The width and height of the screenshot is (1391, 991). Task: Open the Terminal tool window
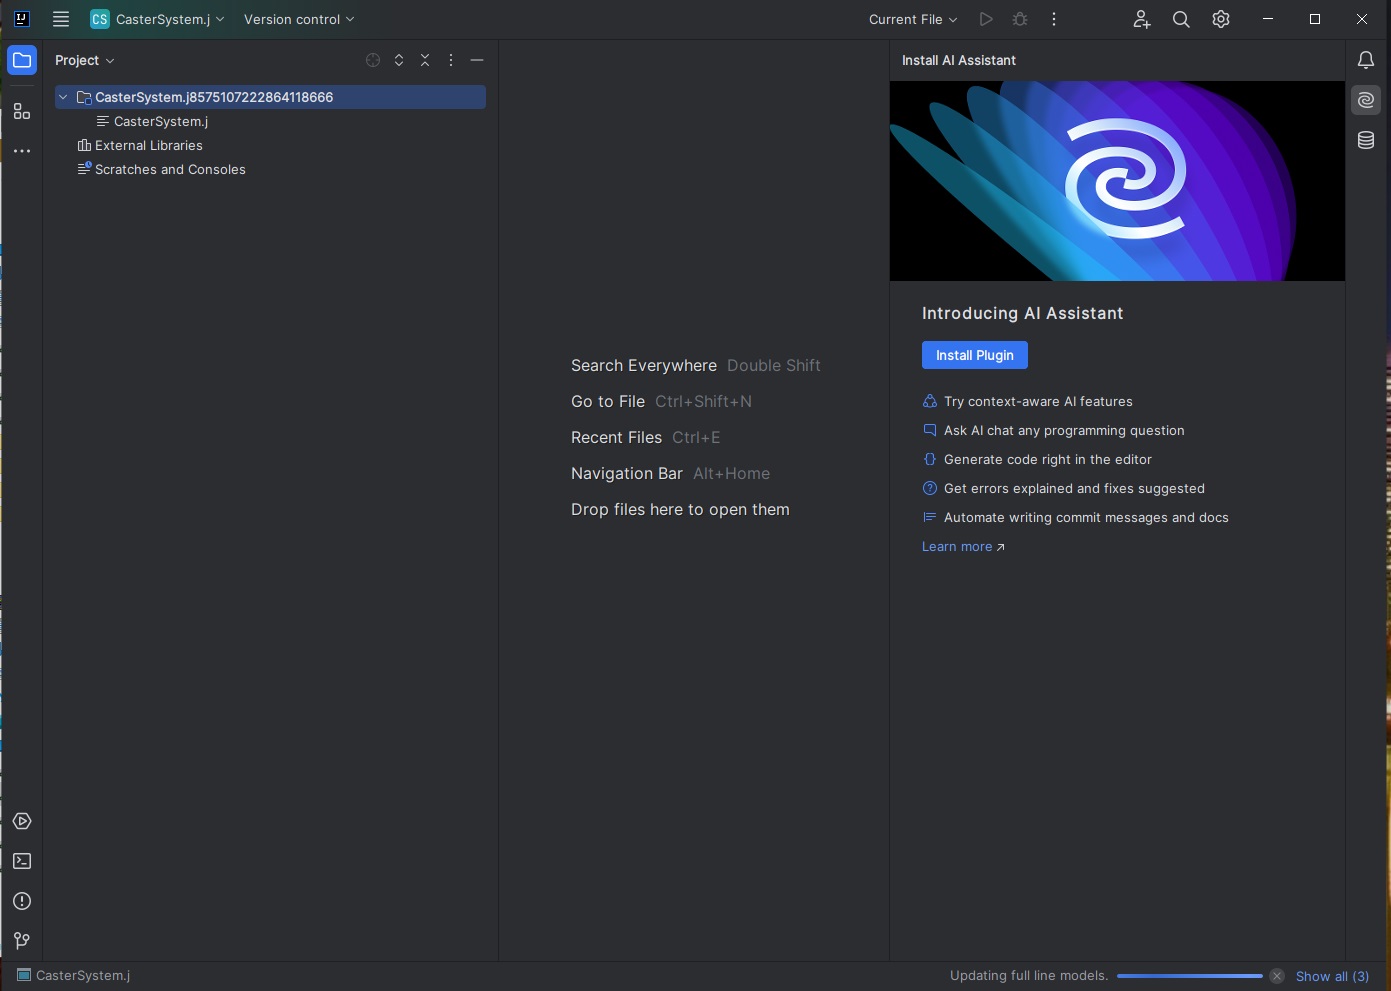[22, 861]
